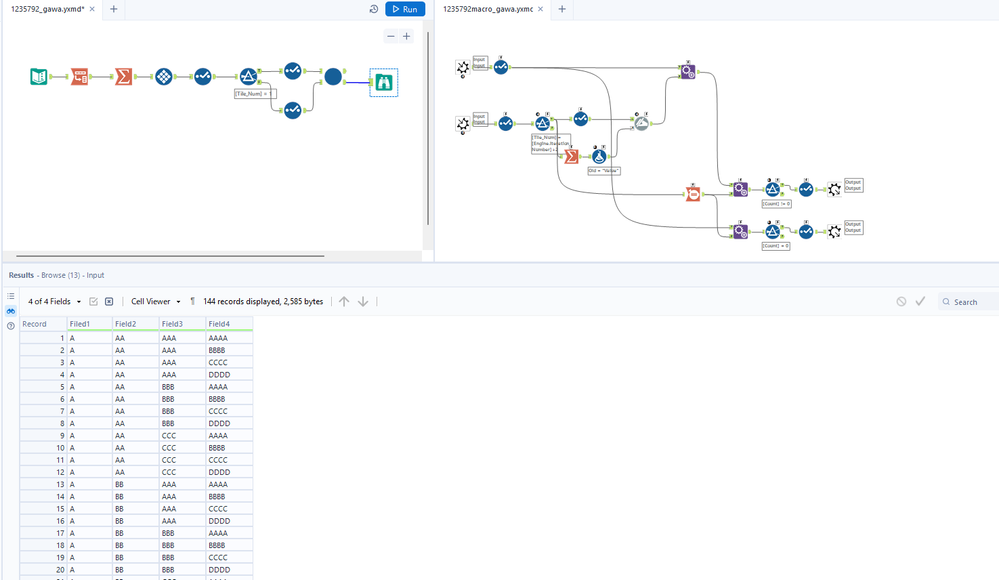Image resolution: width=999 pixels, height=580 pixels.
Task: Select the Filter tool labeled [Count] = 0
Action: (773, 231)
